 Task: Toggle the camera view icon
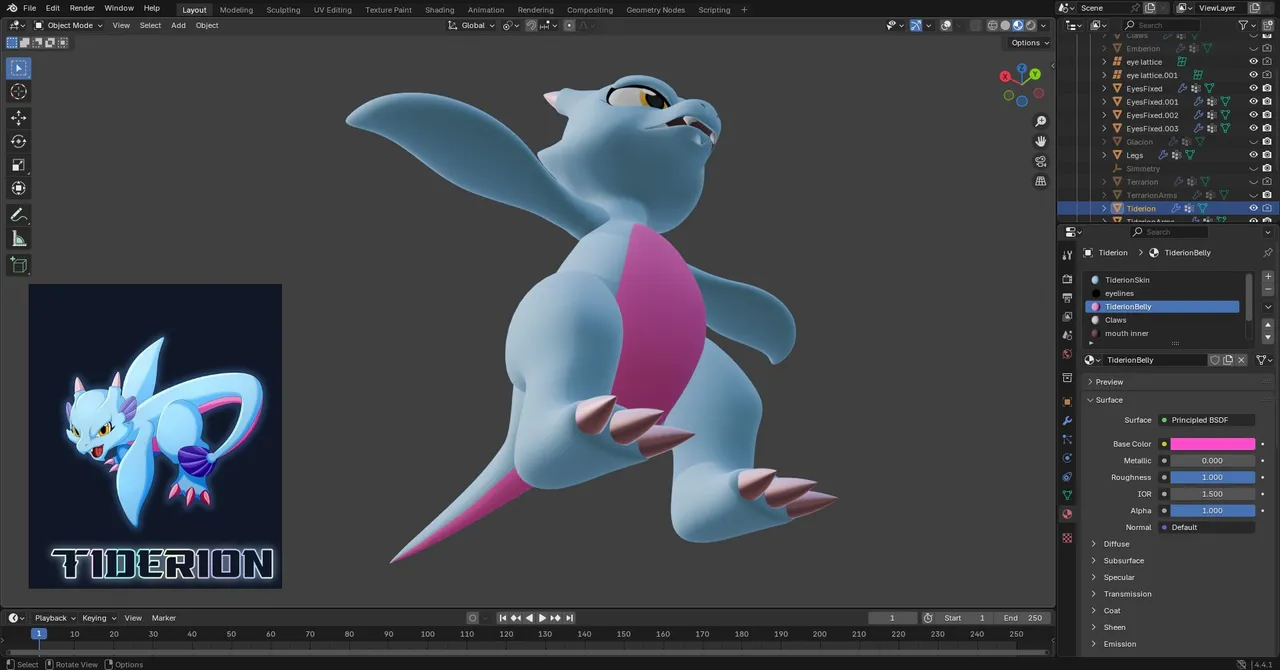coord(1040,162)
